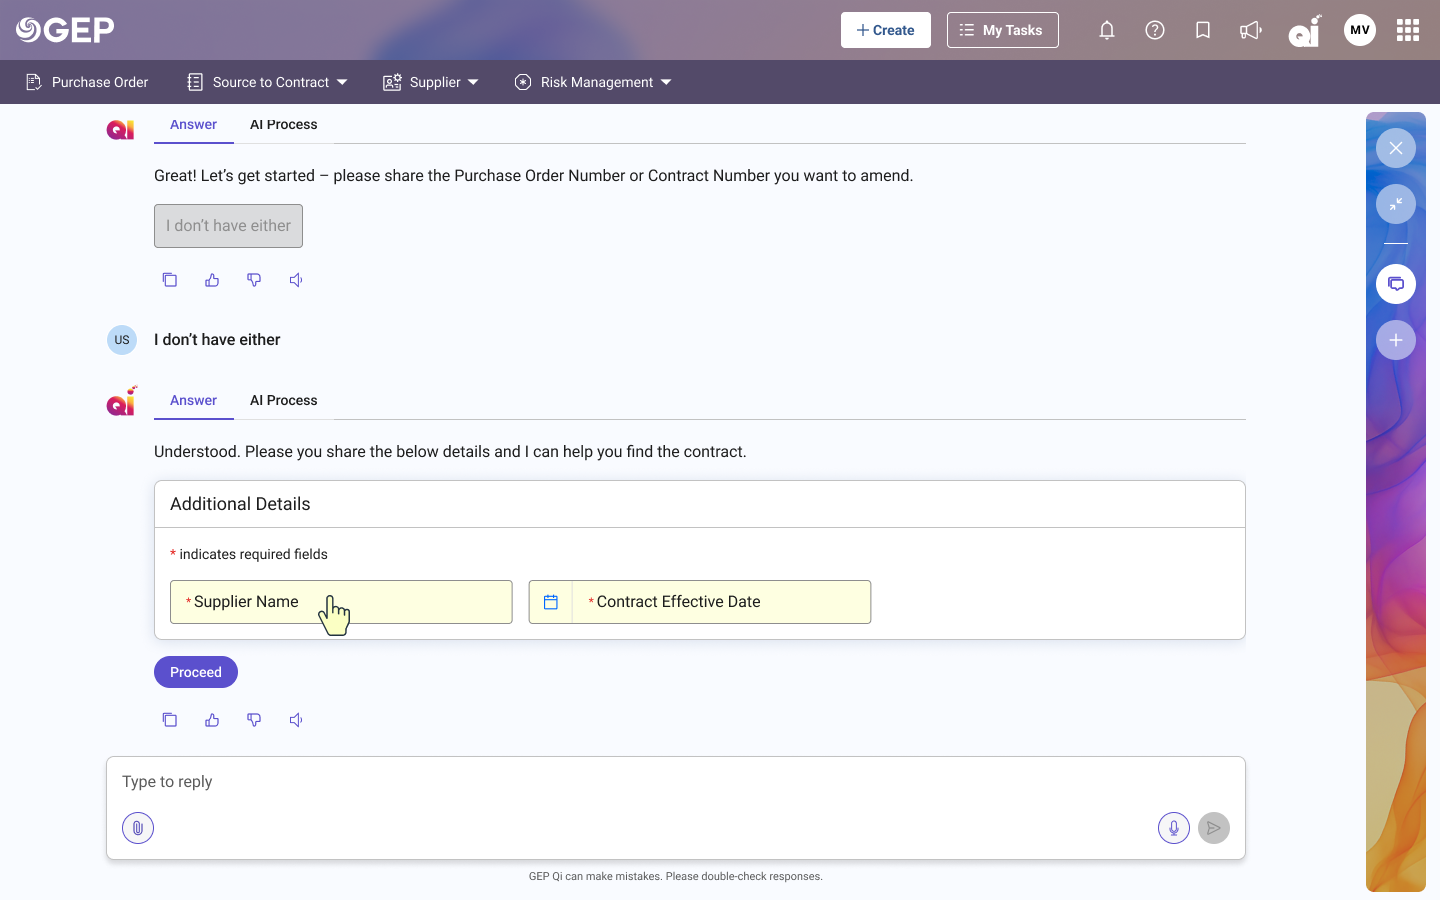Click the user avatar labeled US
The height and width of the screenshot is (900, 1440).
click(122, 340)
